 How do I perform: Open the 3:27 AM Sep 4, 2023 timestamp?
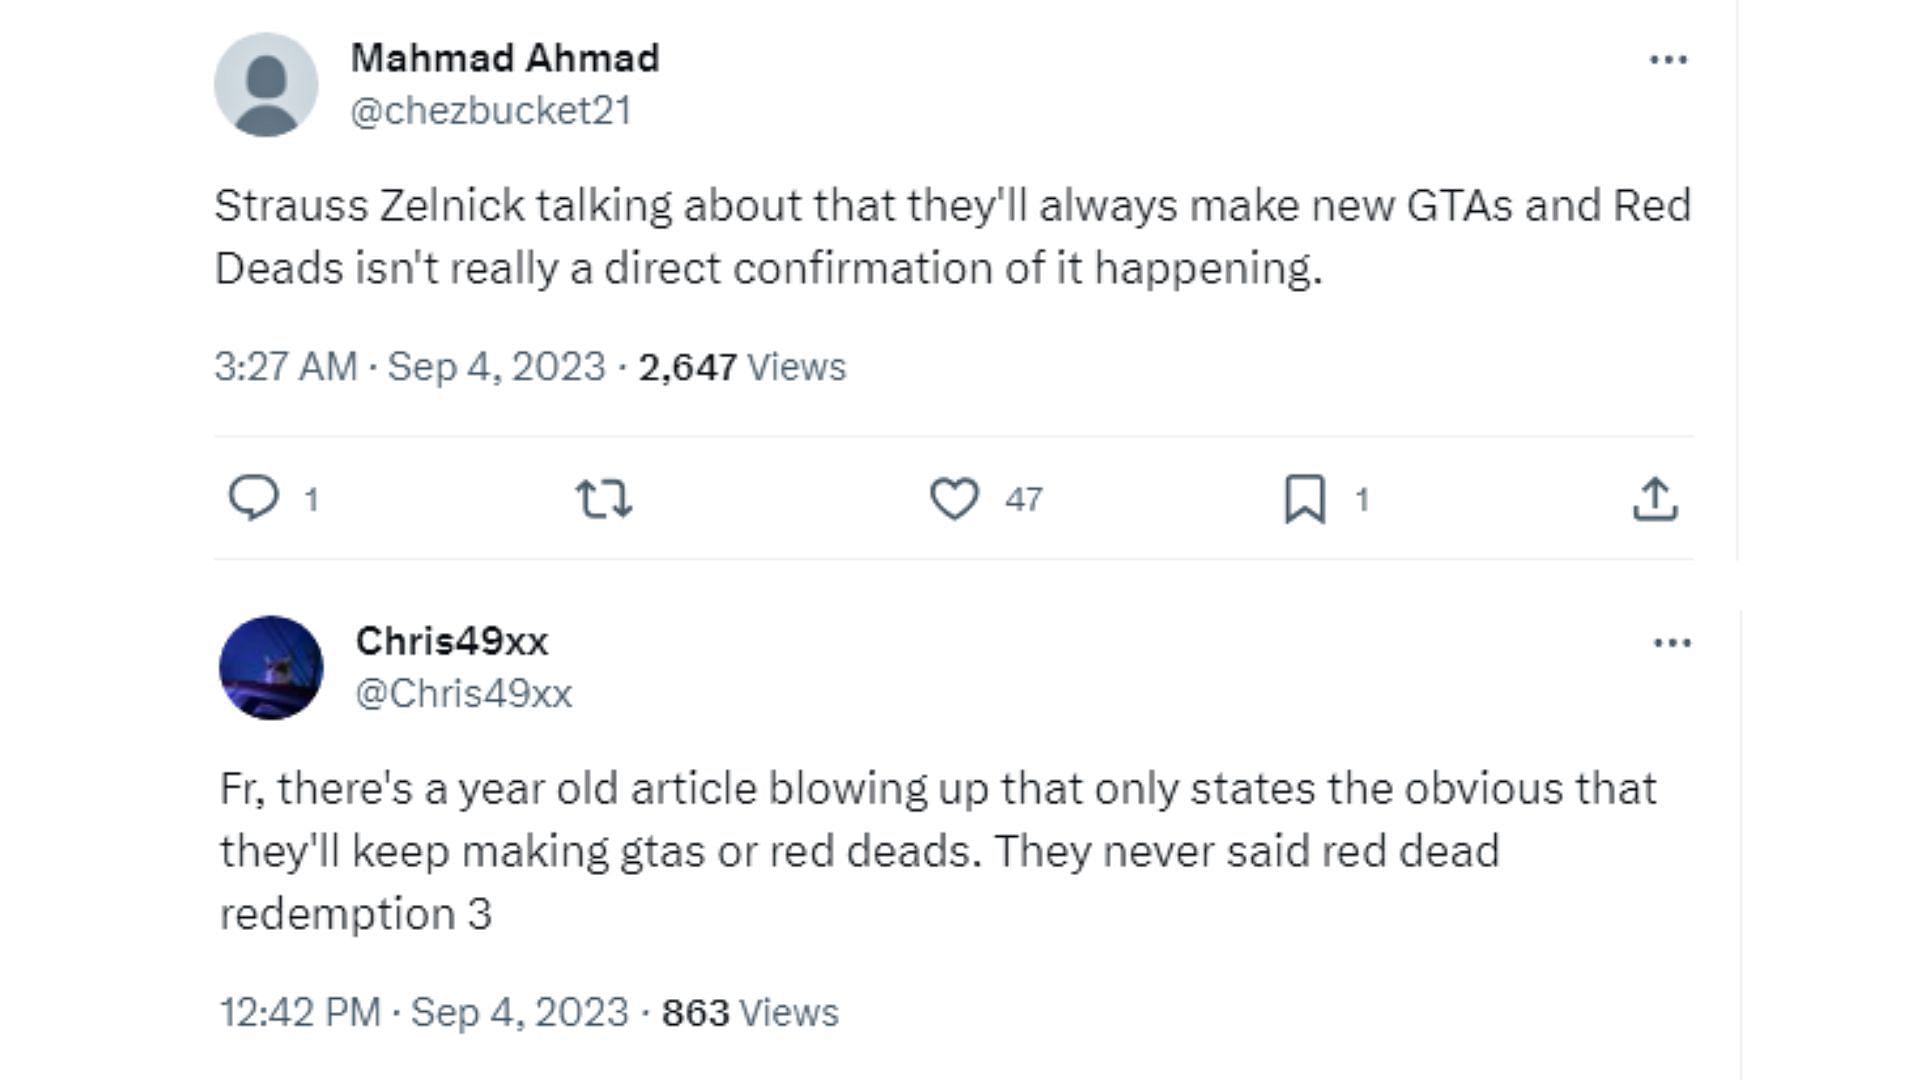[x=410, y=367]
